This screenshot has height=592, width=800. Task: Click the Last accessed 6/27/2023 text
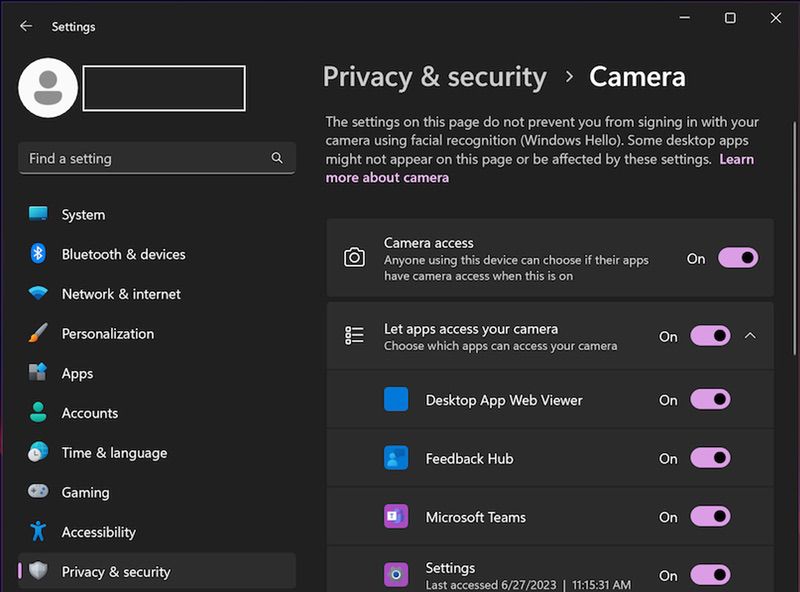[528, 585]
